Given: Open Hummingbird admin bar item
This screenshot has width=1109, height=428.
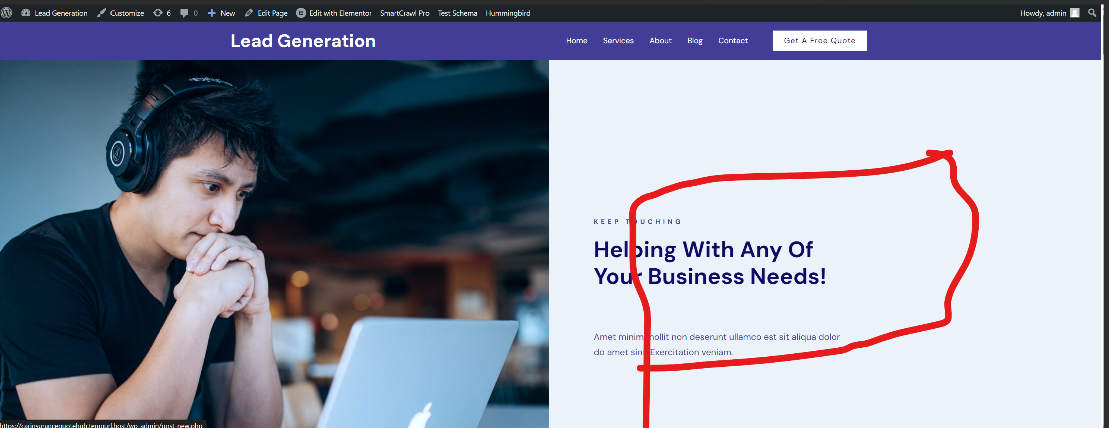Looking at the screenshot, I should tap(508, 13).
